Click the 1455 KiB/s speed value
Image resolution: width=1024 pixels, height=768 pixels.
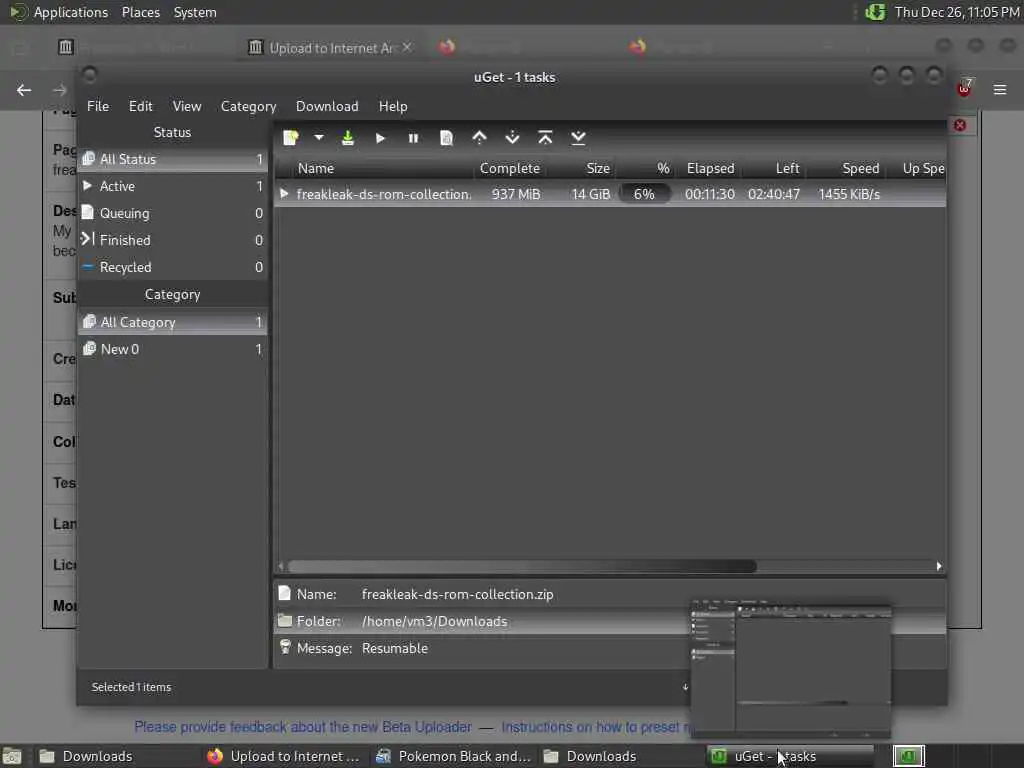tap(849, 194)
